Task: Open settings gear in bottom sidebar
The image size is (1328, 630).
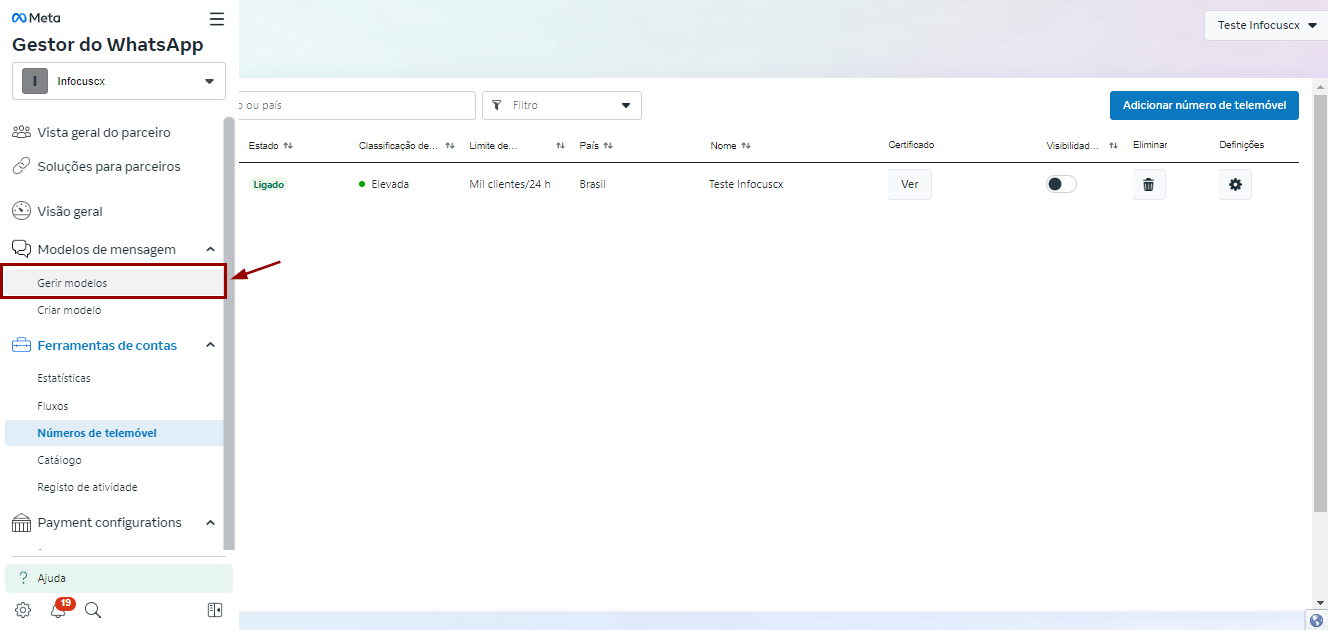Action: 23,610
